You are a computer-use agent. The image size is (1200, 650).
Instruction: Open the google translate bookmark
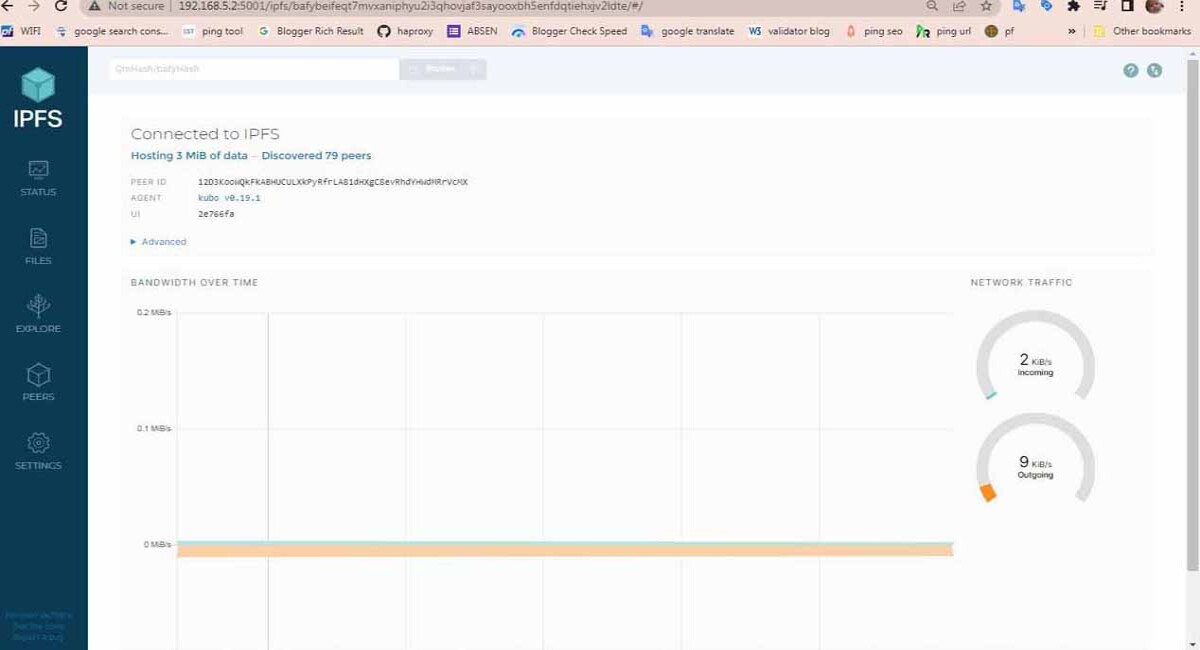[687, 31]
